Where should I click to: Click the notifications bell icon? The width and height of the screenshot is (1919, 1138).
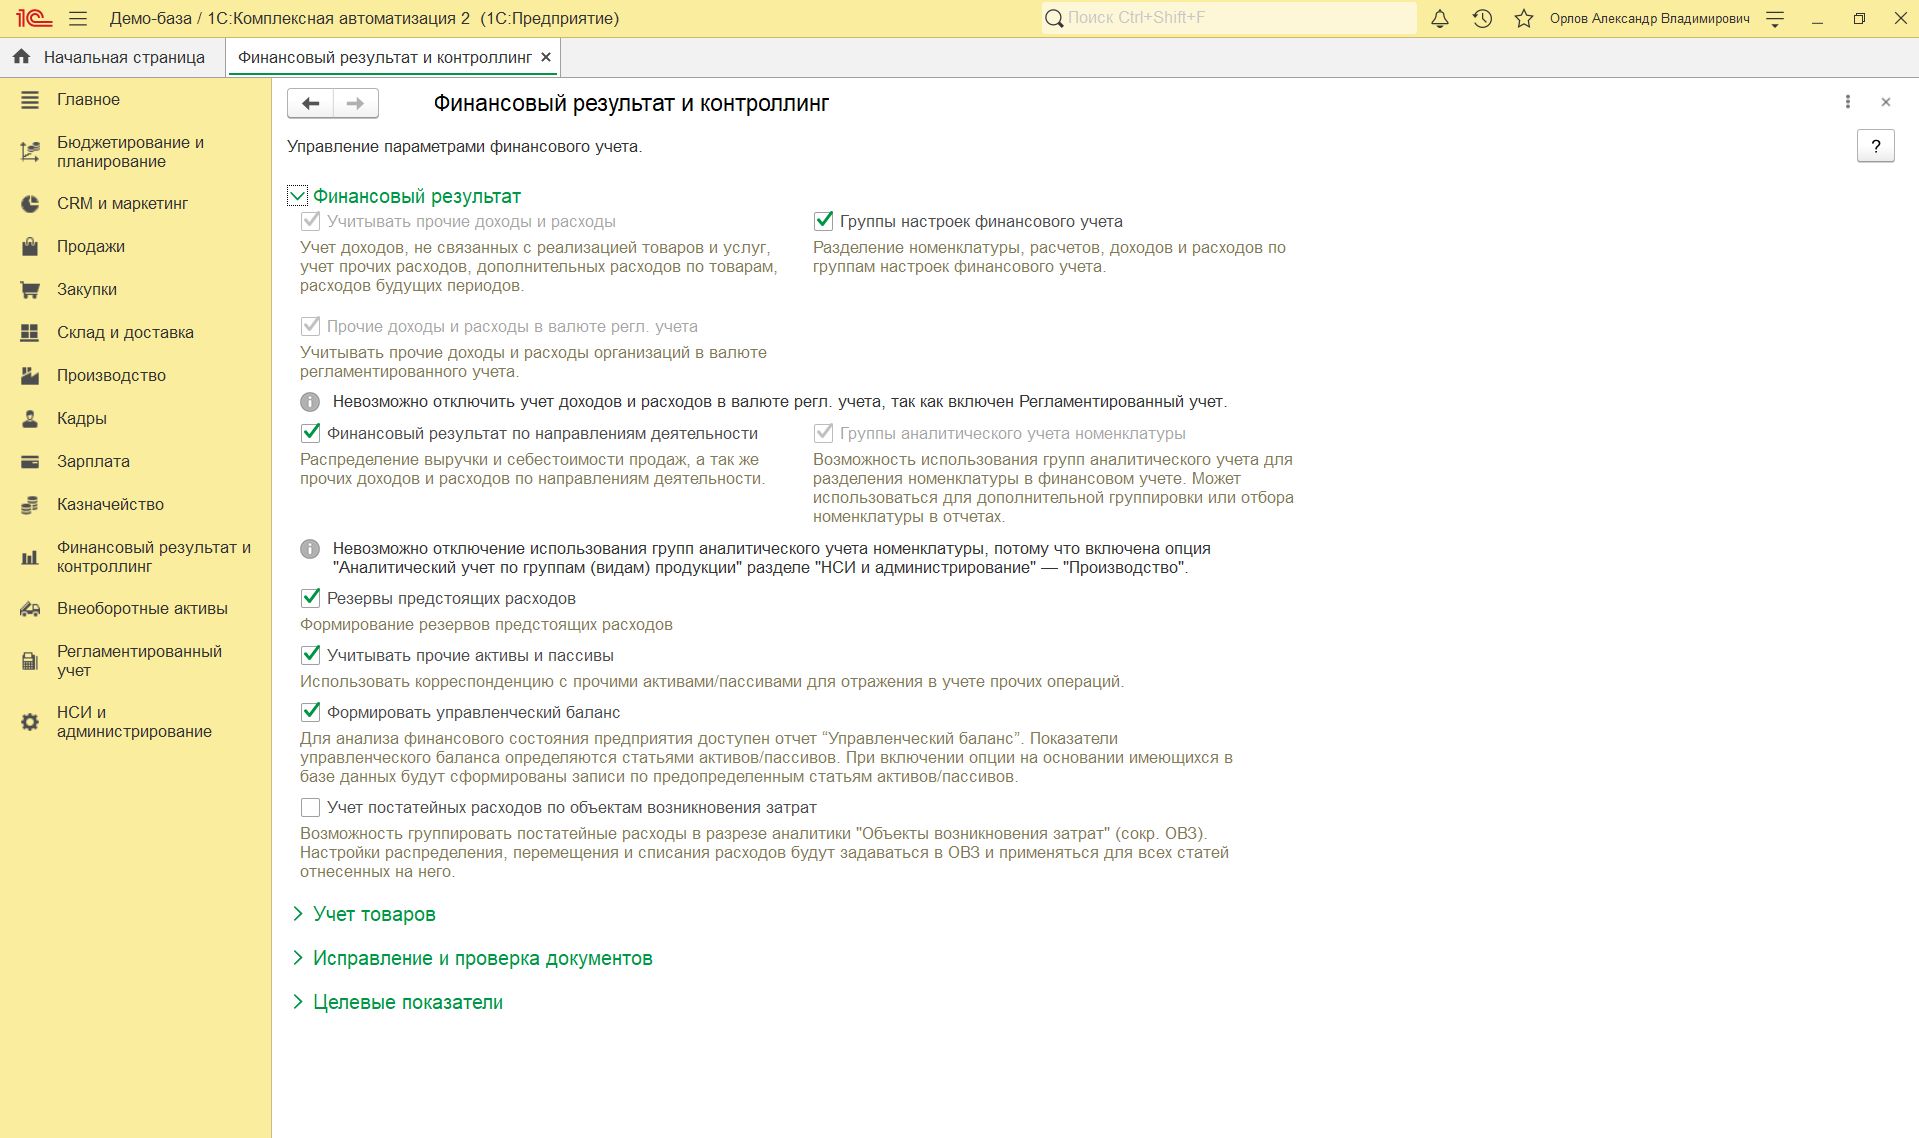(x=1440, y=19)
